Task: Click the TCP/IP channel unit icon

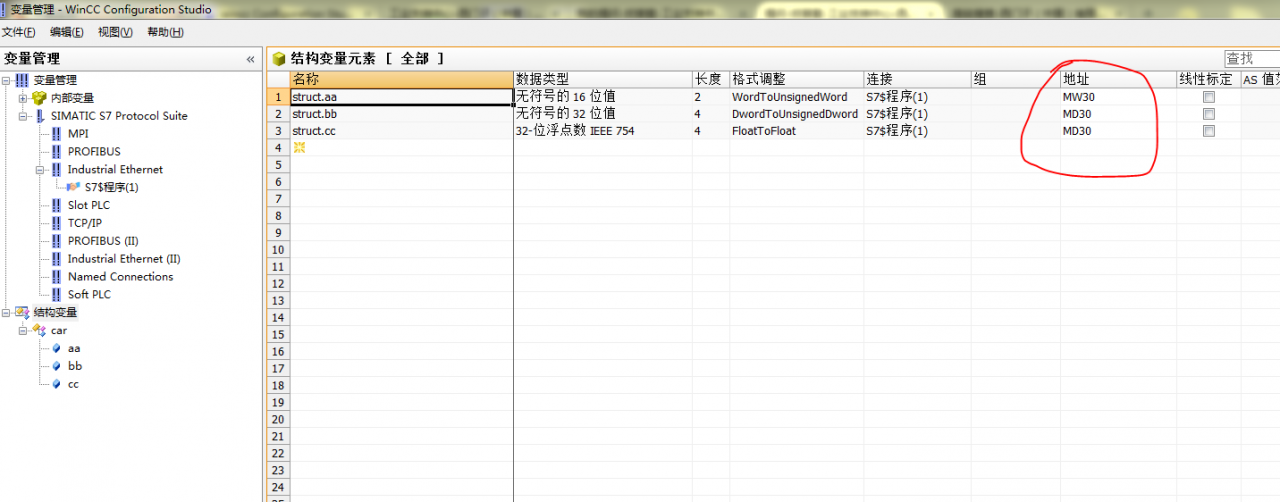Action: pos(56,224)
